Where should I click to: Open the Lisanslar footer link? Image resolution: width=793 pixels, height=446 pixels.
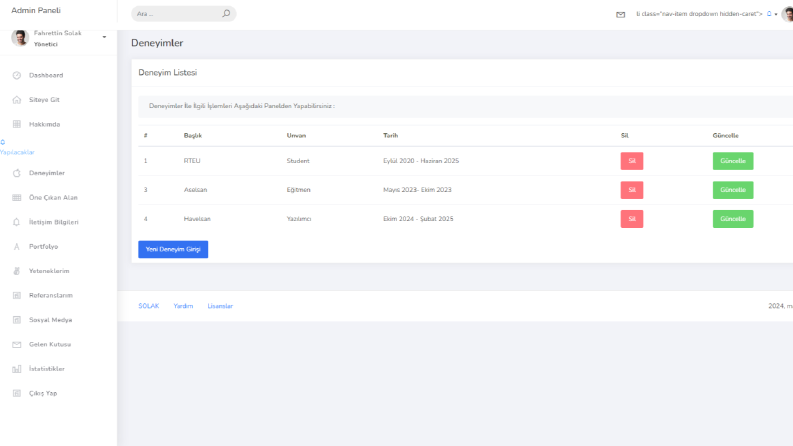[x=220, y=306]
